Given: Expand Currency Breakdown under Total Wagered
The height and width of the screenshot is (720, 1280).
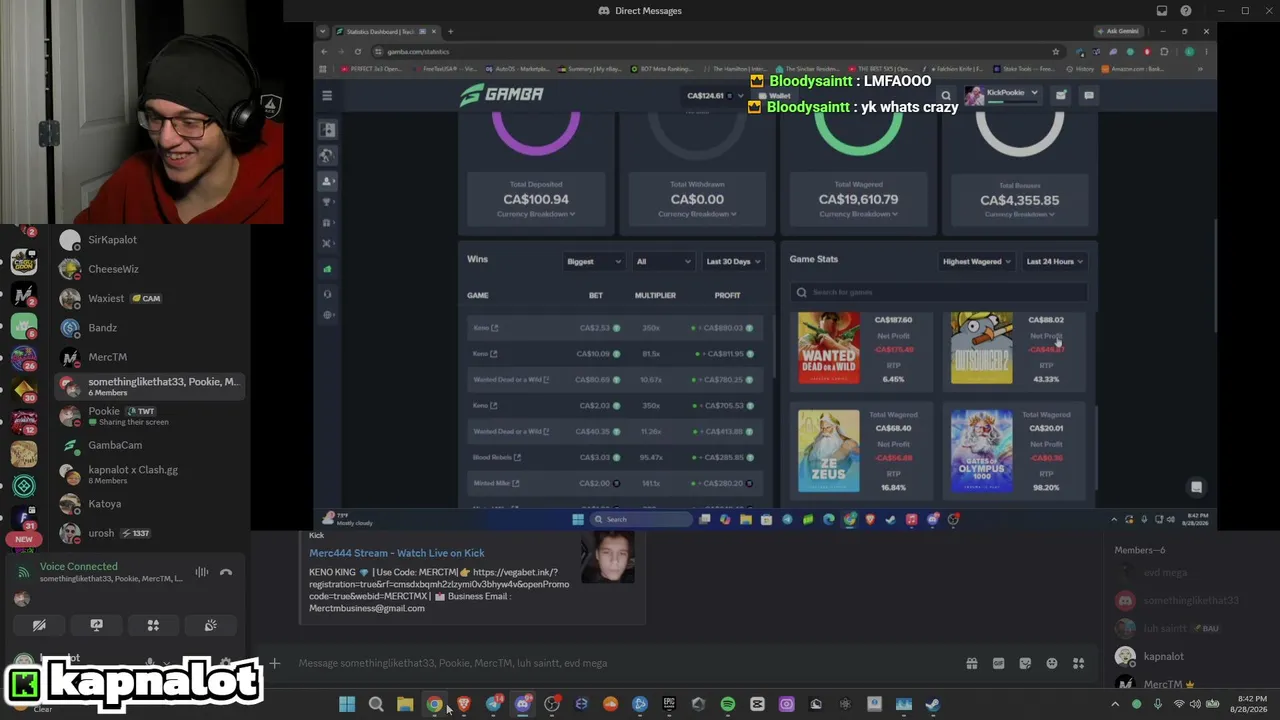Looking at the screenshot, I should [858, 214].
